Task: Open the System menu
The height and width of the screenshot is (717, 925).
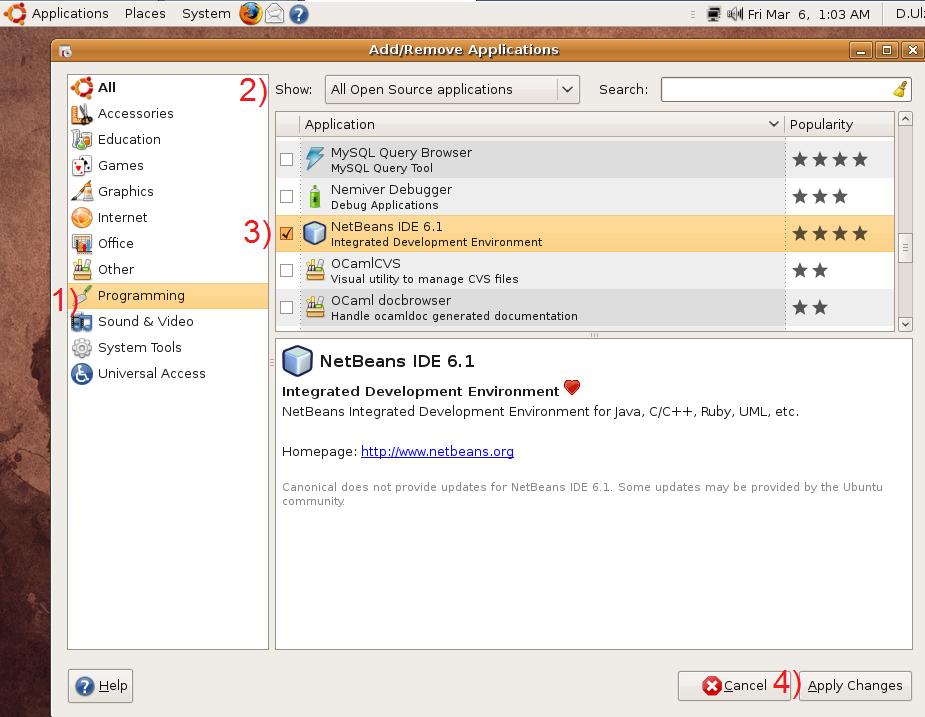Action: [205, 13]
